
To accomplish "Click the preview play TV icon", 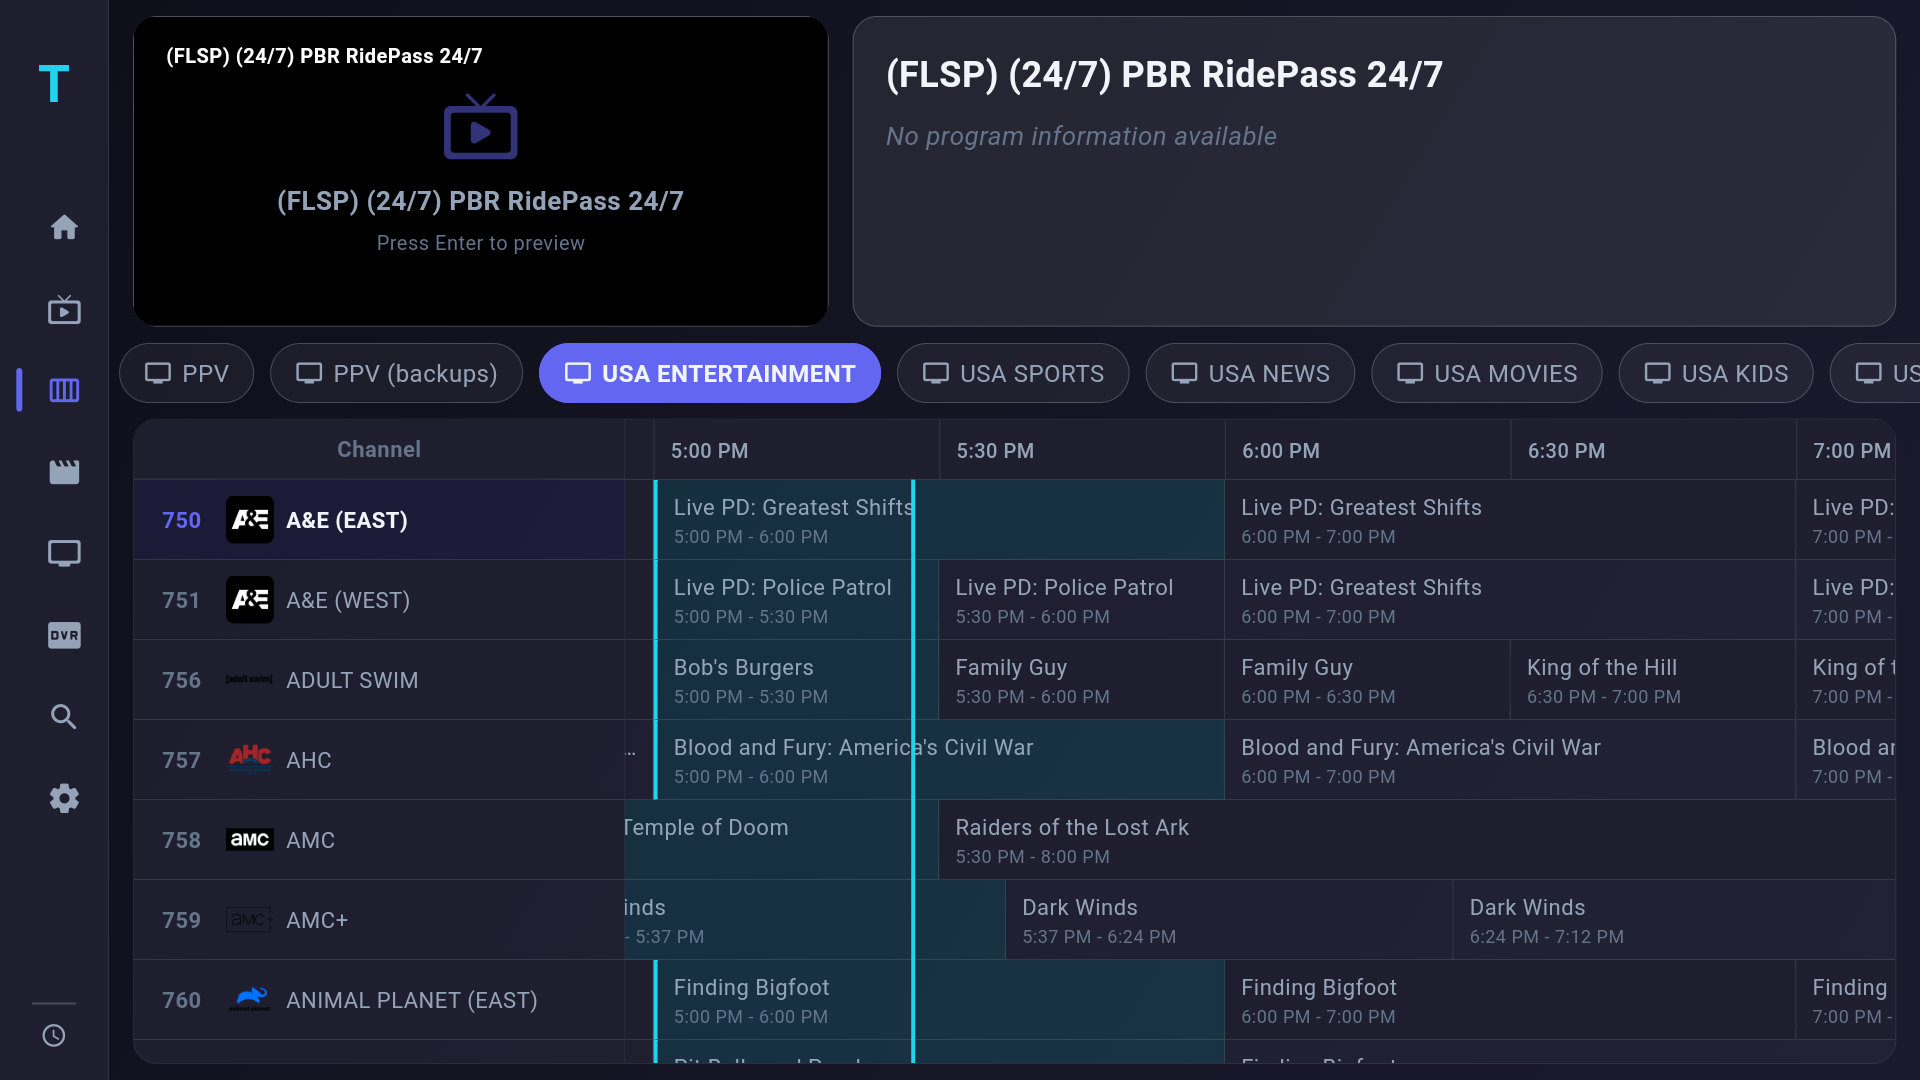I will click(480, 127).
